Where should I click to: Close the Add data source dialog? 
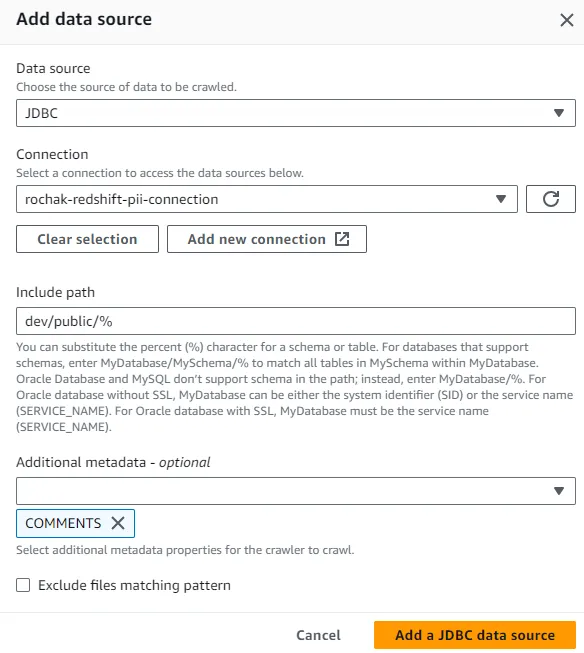pyautogui.click(x=567, y=20)
